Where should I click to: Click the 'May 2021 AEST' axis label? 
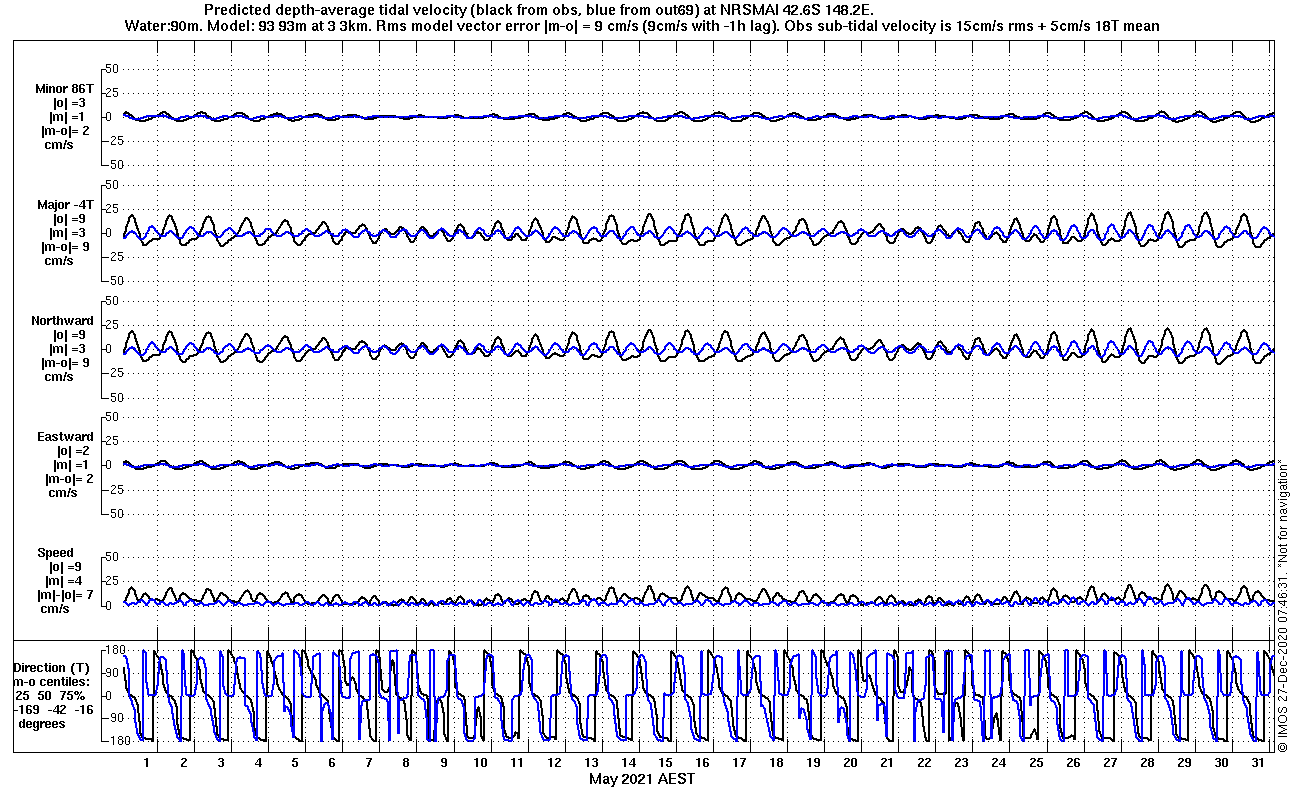pos(641,779)
